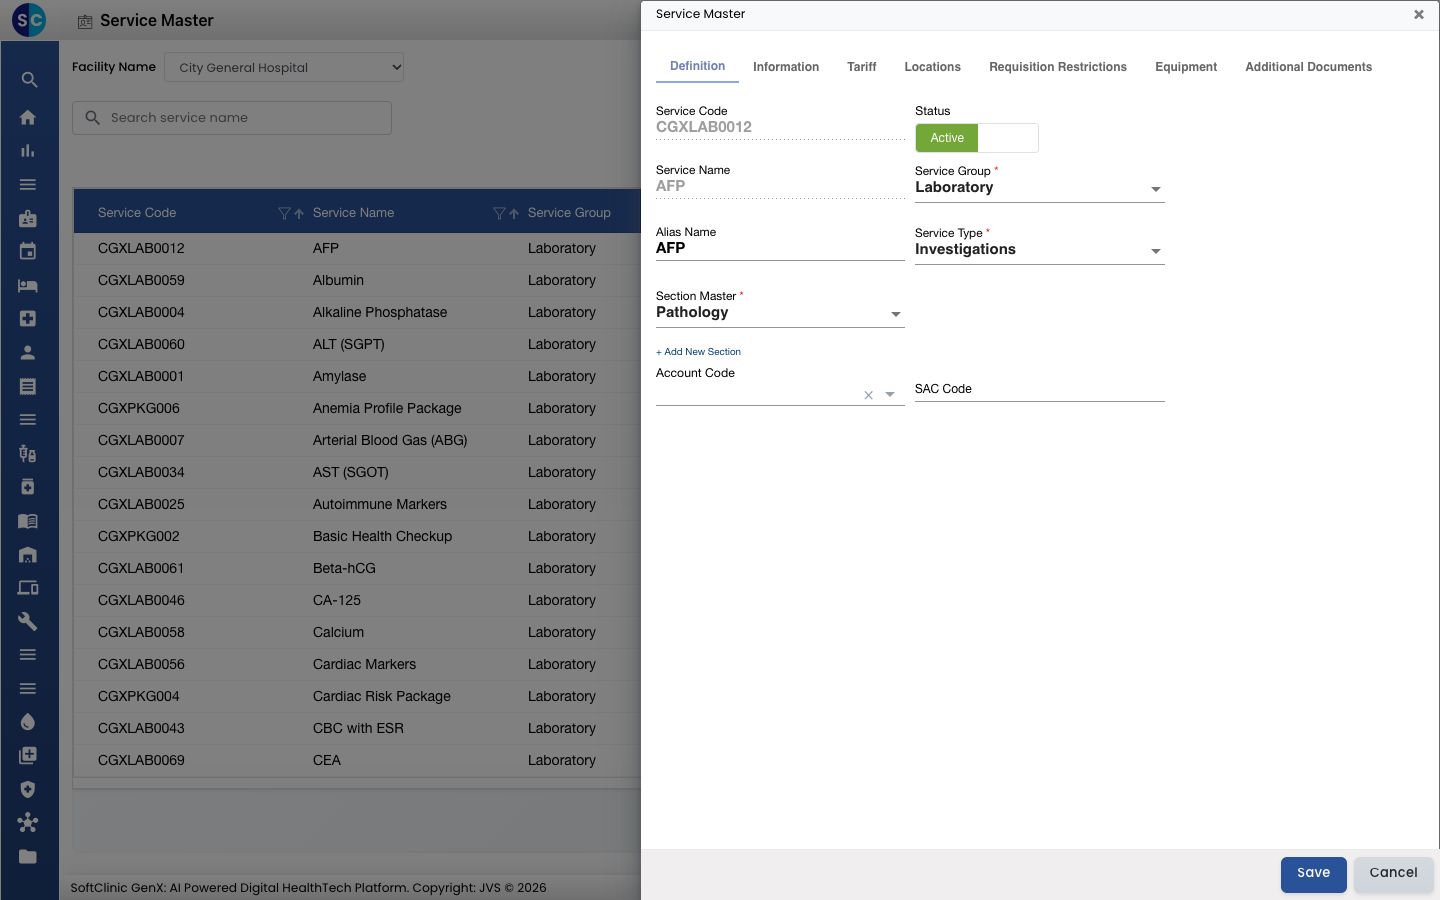
Task: Click the warehouse icon in the sidebar
Action: (28, 554)
